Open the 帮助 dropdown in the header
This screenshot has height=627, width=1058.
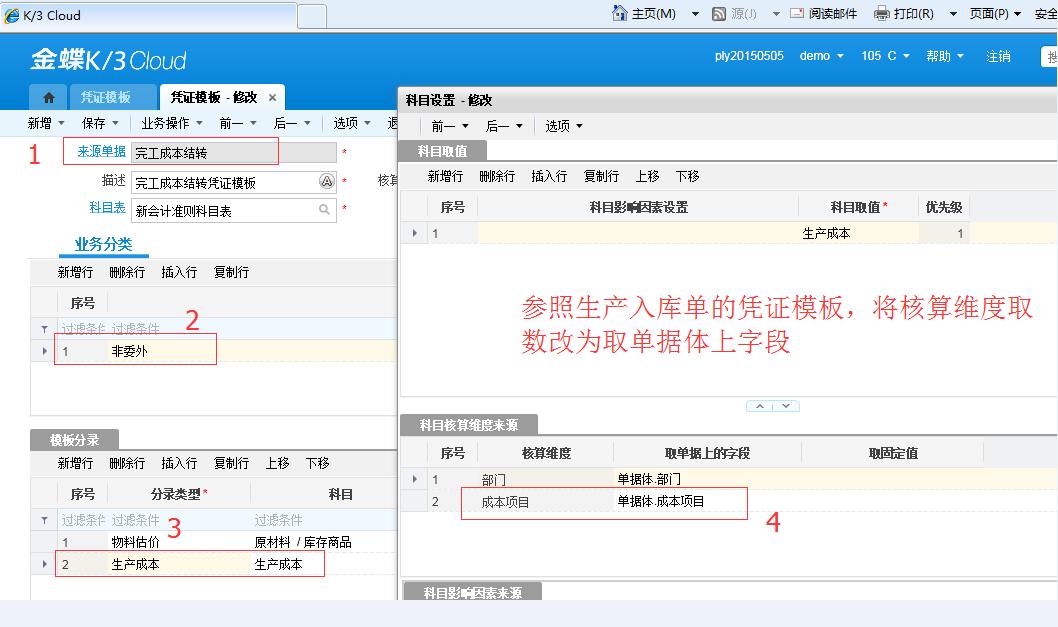943,56
